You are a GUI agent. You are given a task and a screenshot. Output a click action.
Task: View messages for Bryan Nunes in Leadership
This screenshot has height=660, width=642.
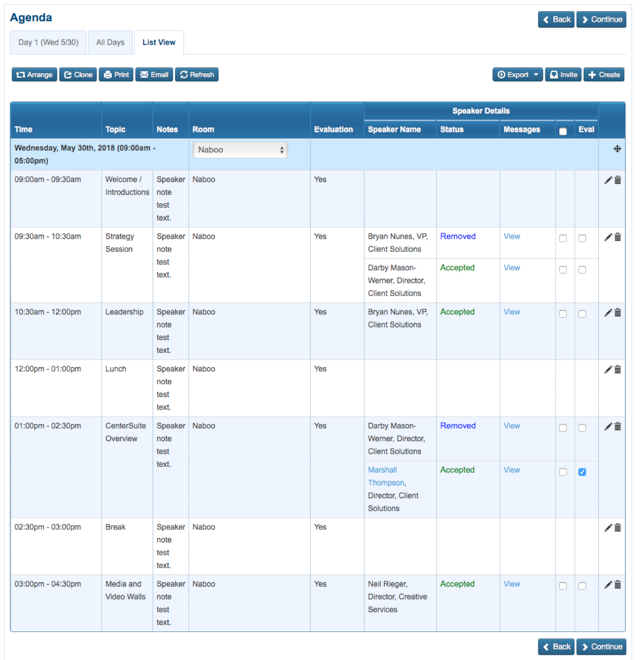point(512,312)
